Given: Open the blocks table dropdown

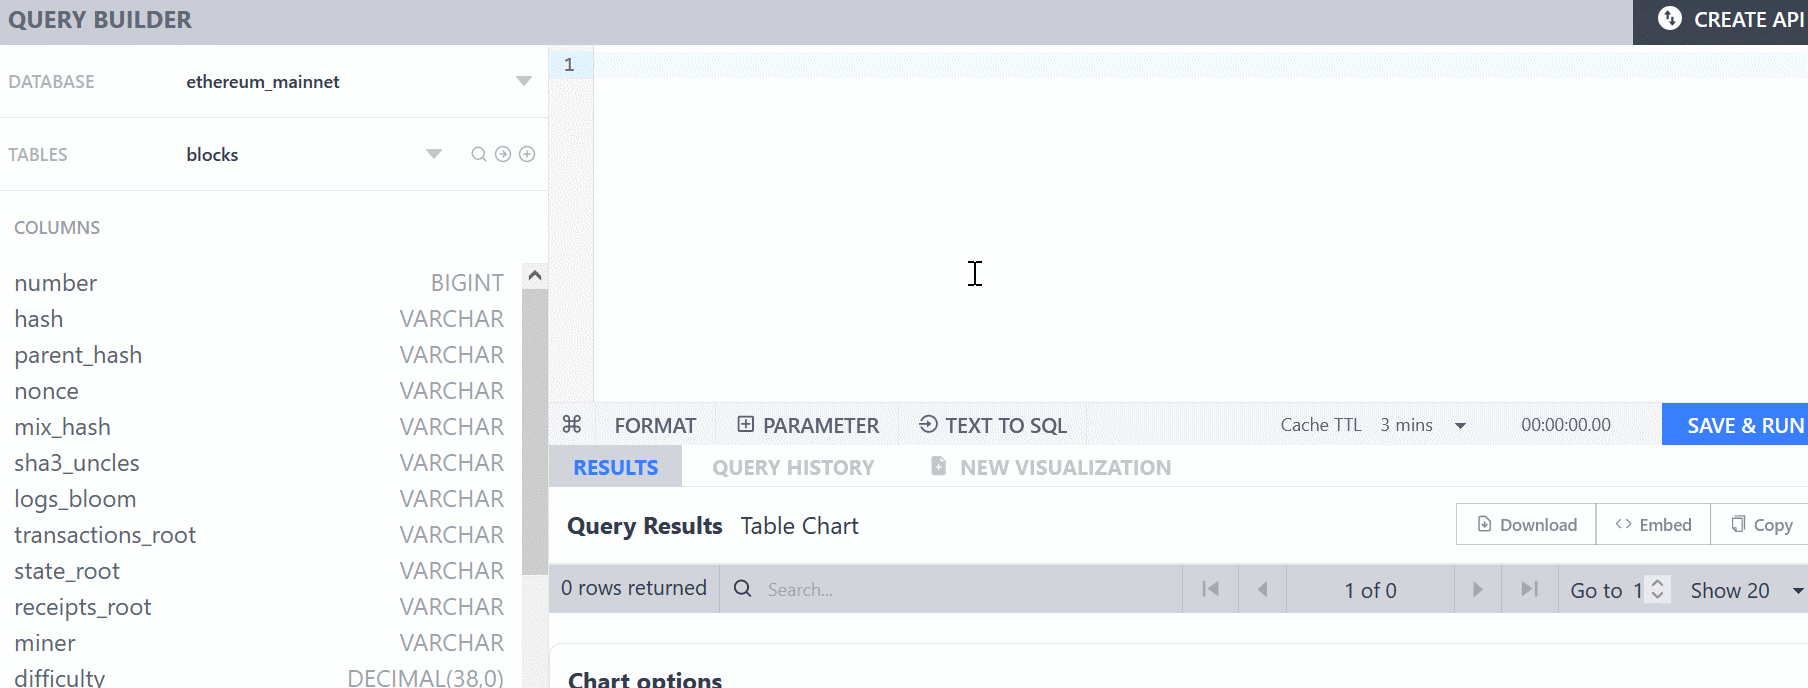Looking at the screenshot, I should (x=433, y=154).
